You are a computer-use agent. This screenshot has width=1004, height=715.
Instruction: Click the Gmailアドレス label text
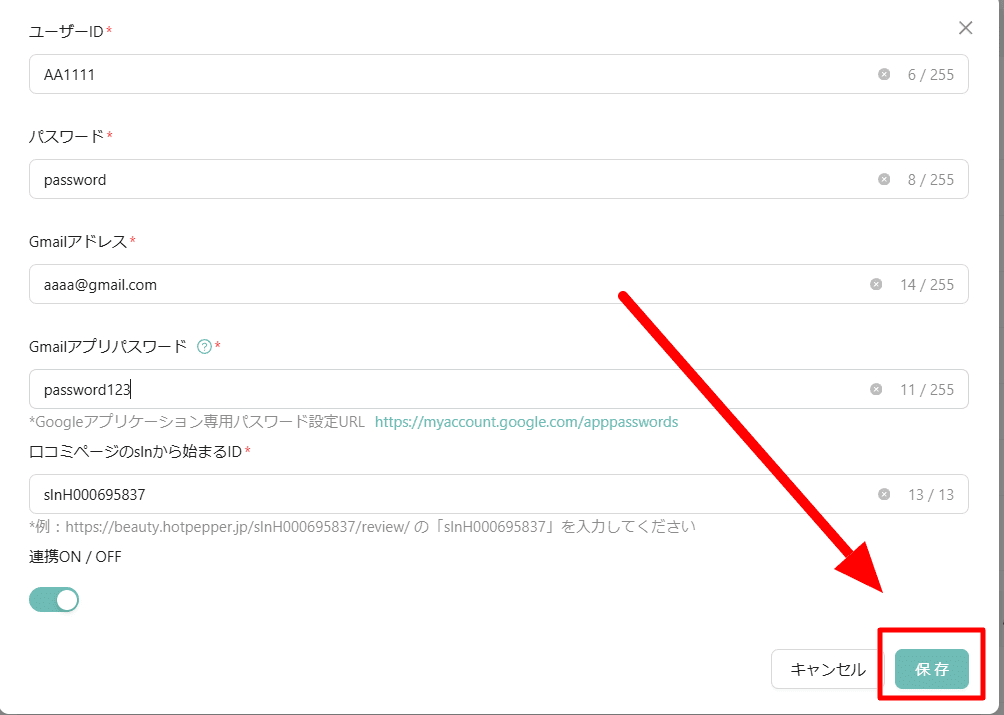[x=78, y=241]
